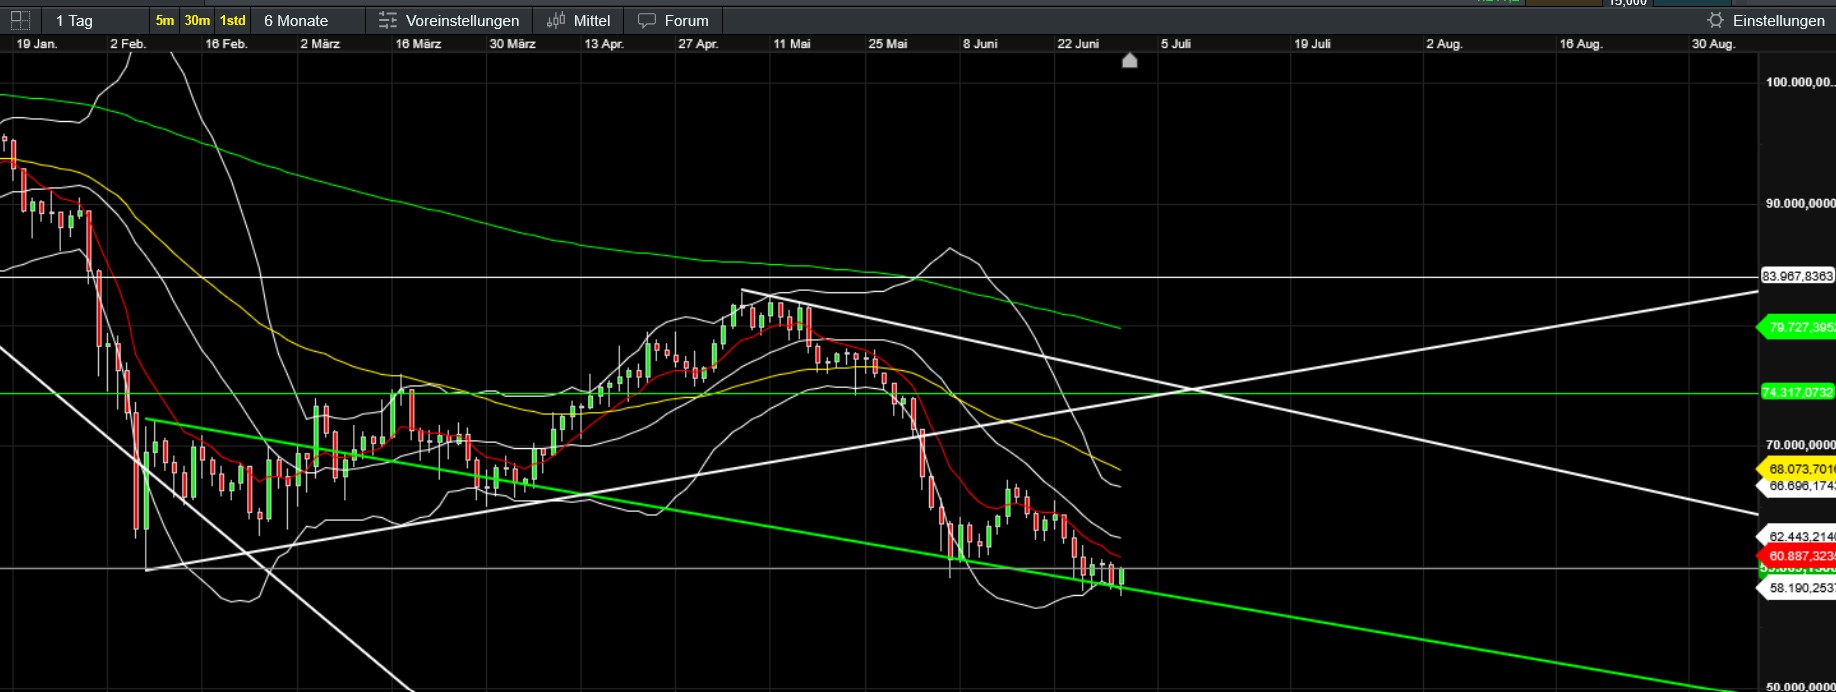This screenshot has width=1836, height=692.
Task: Click the 19 Juli date label
Action: click(1312, 44)
